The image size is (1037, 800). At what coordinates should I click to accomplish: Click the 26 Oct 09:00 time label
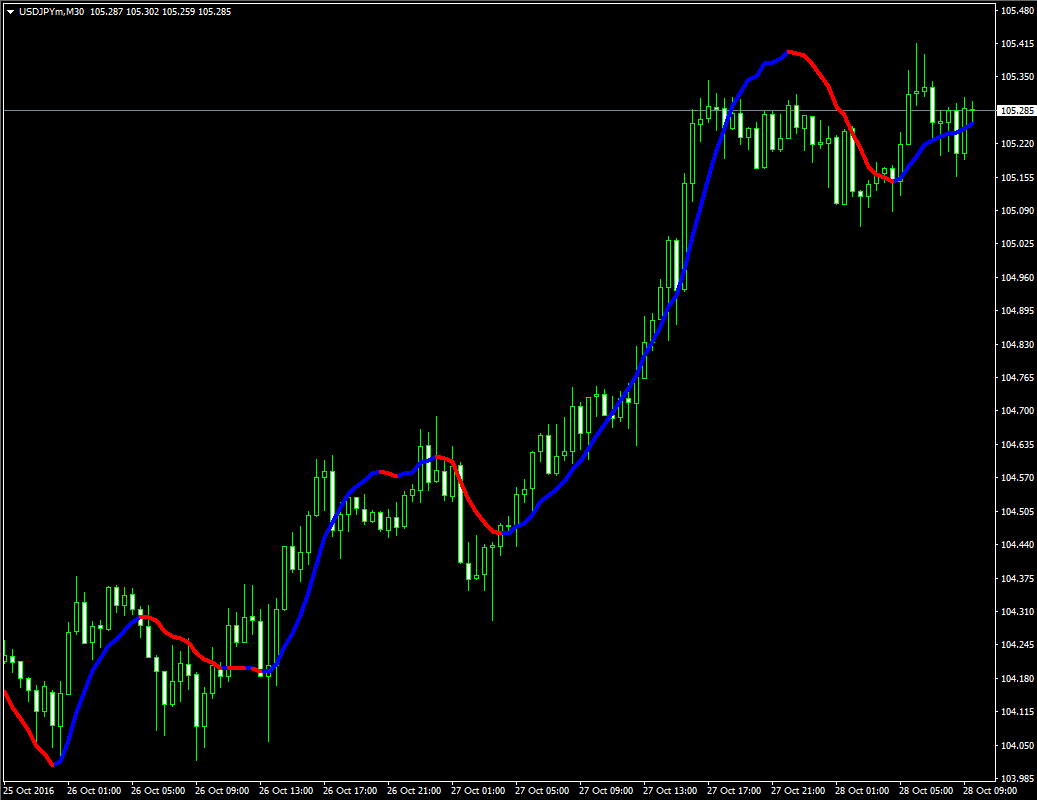pos(222,791)
